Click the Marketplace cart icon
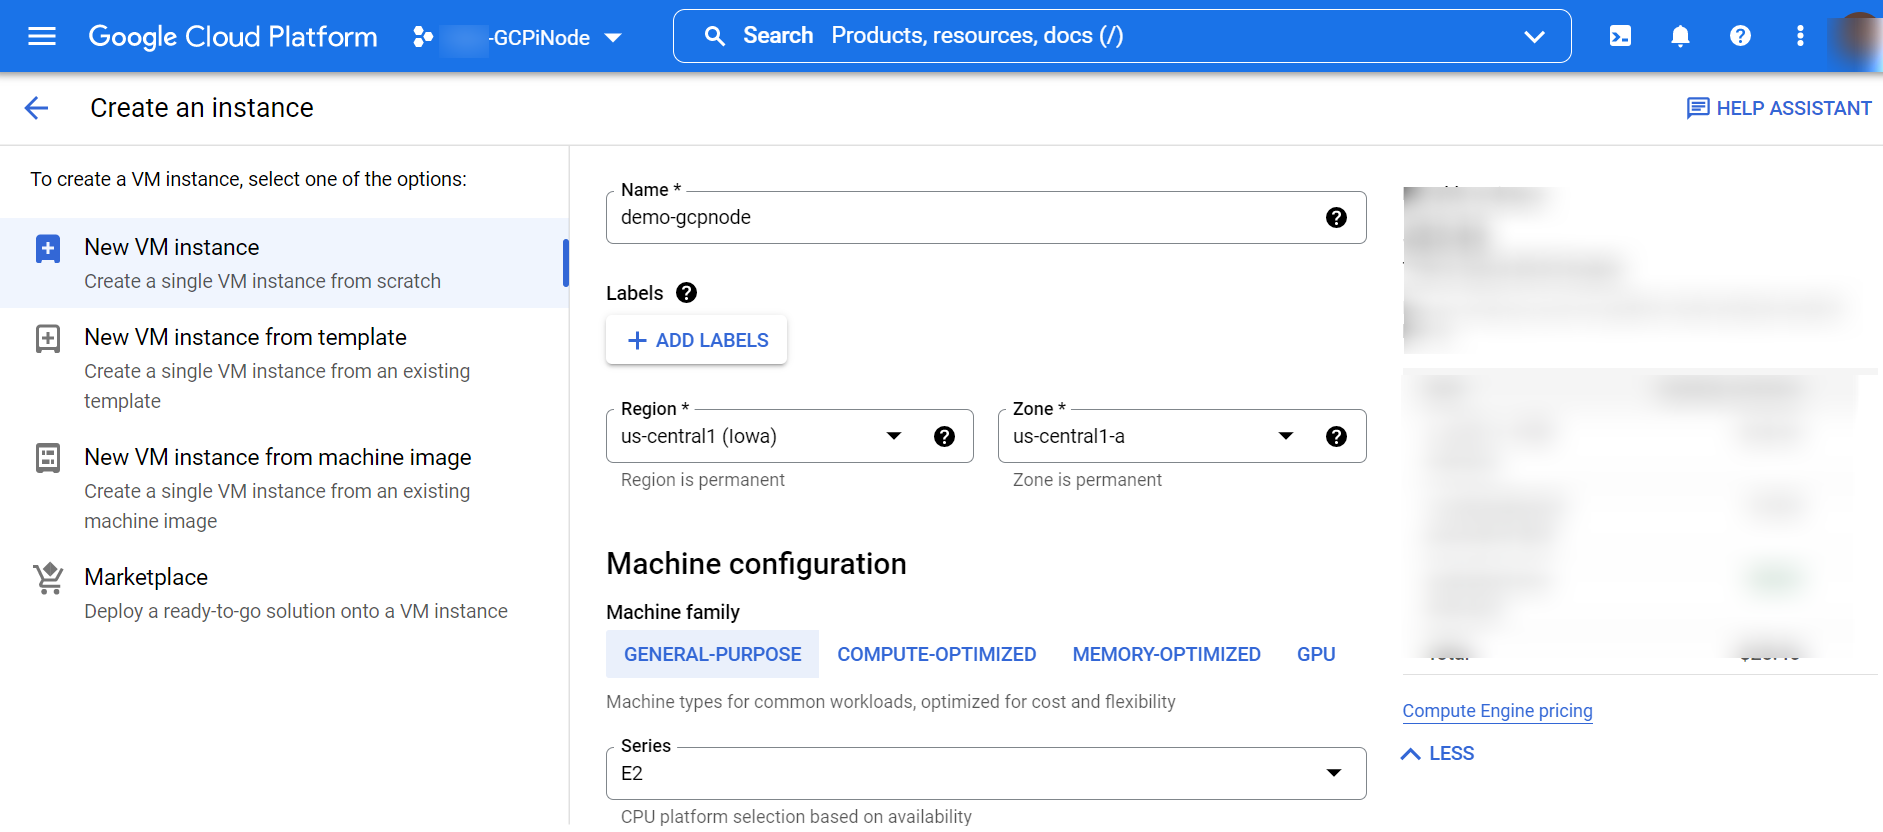1883x832 pixels. pos(48,578)
